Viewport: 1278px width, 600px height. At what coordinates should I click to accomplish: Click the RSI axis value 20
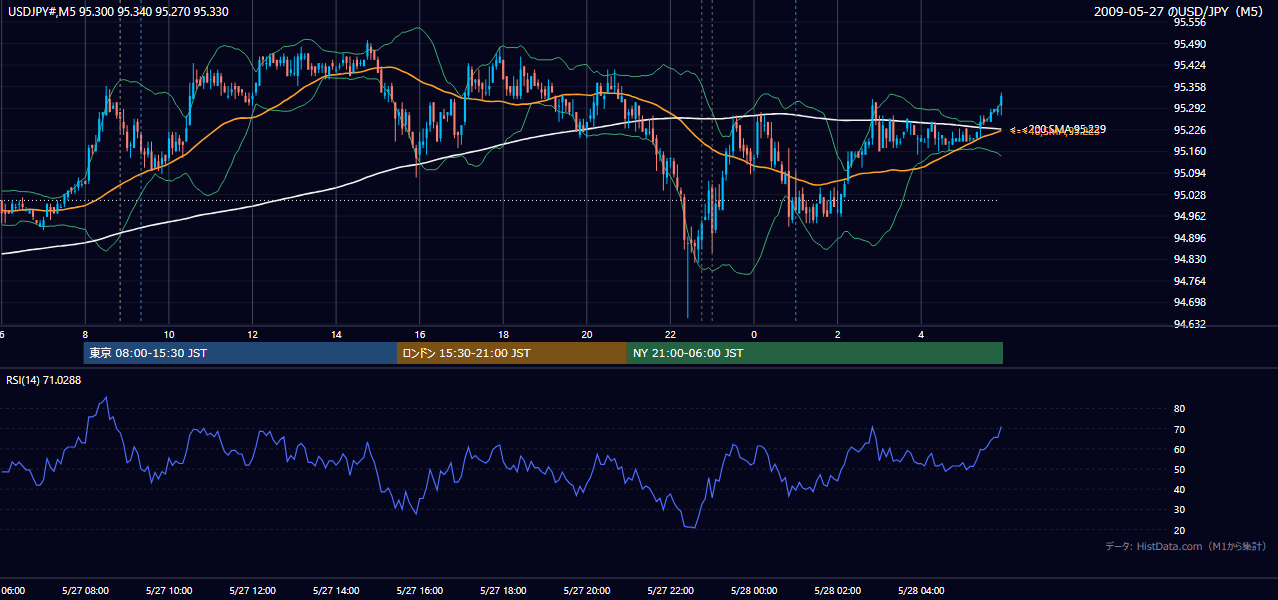[1179, 530]
